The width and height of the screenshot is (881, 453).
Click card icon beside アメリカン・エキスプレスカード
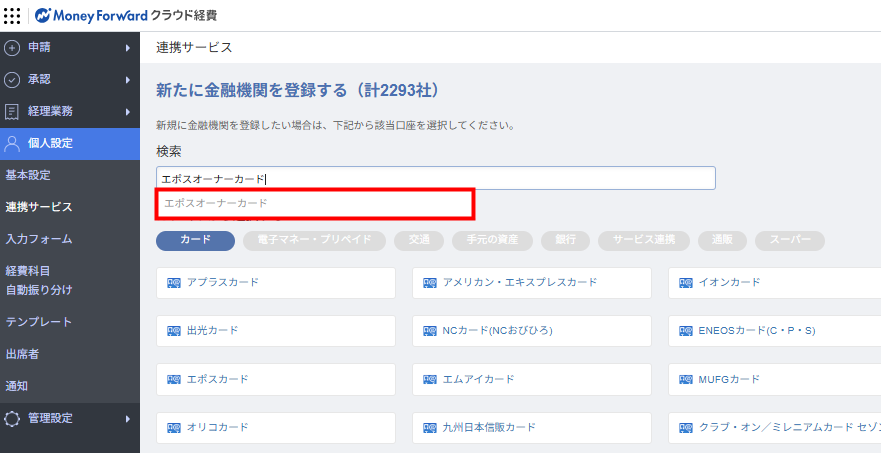coord(430,283)
